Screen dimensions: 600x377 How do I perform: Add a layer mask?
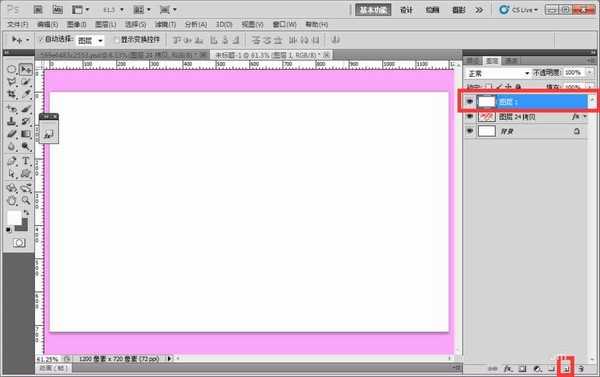pyautogui.click(x=522, y=369)
